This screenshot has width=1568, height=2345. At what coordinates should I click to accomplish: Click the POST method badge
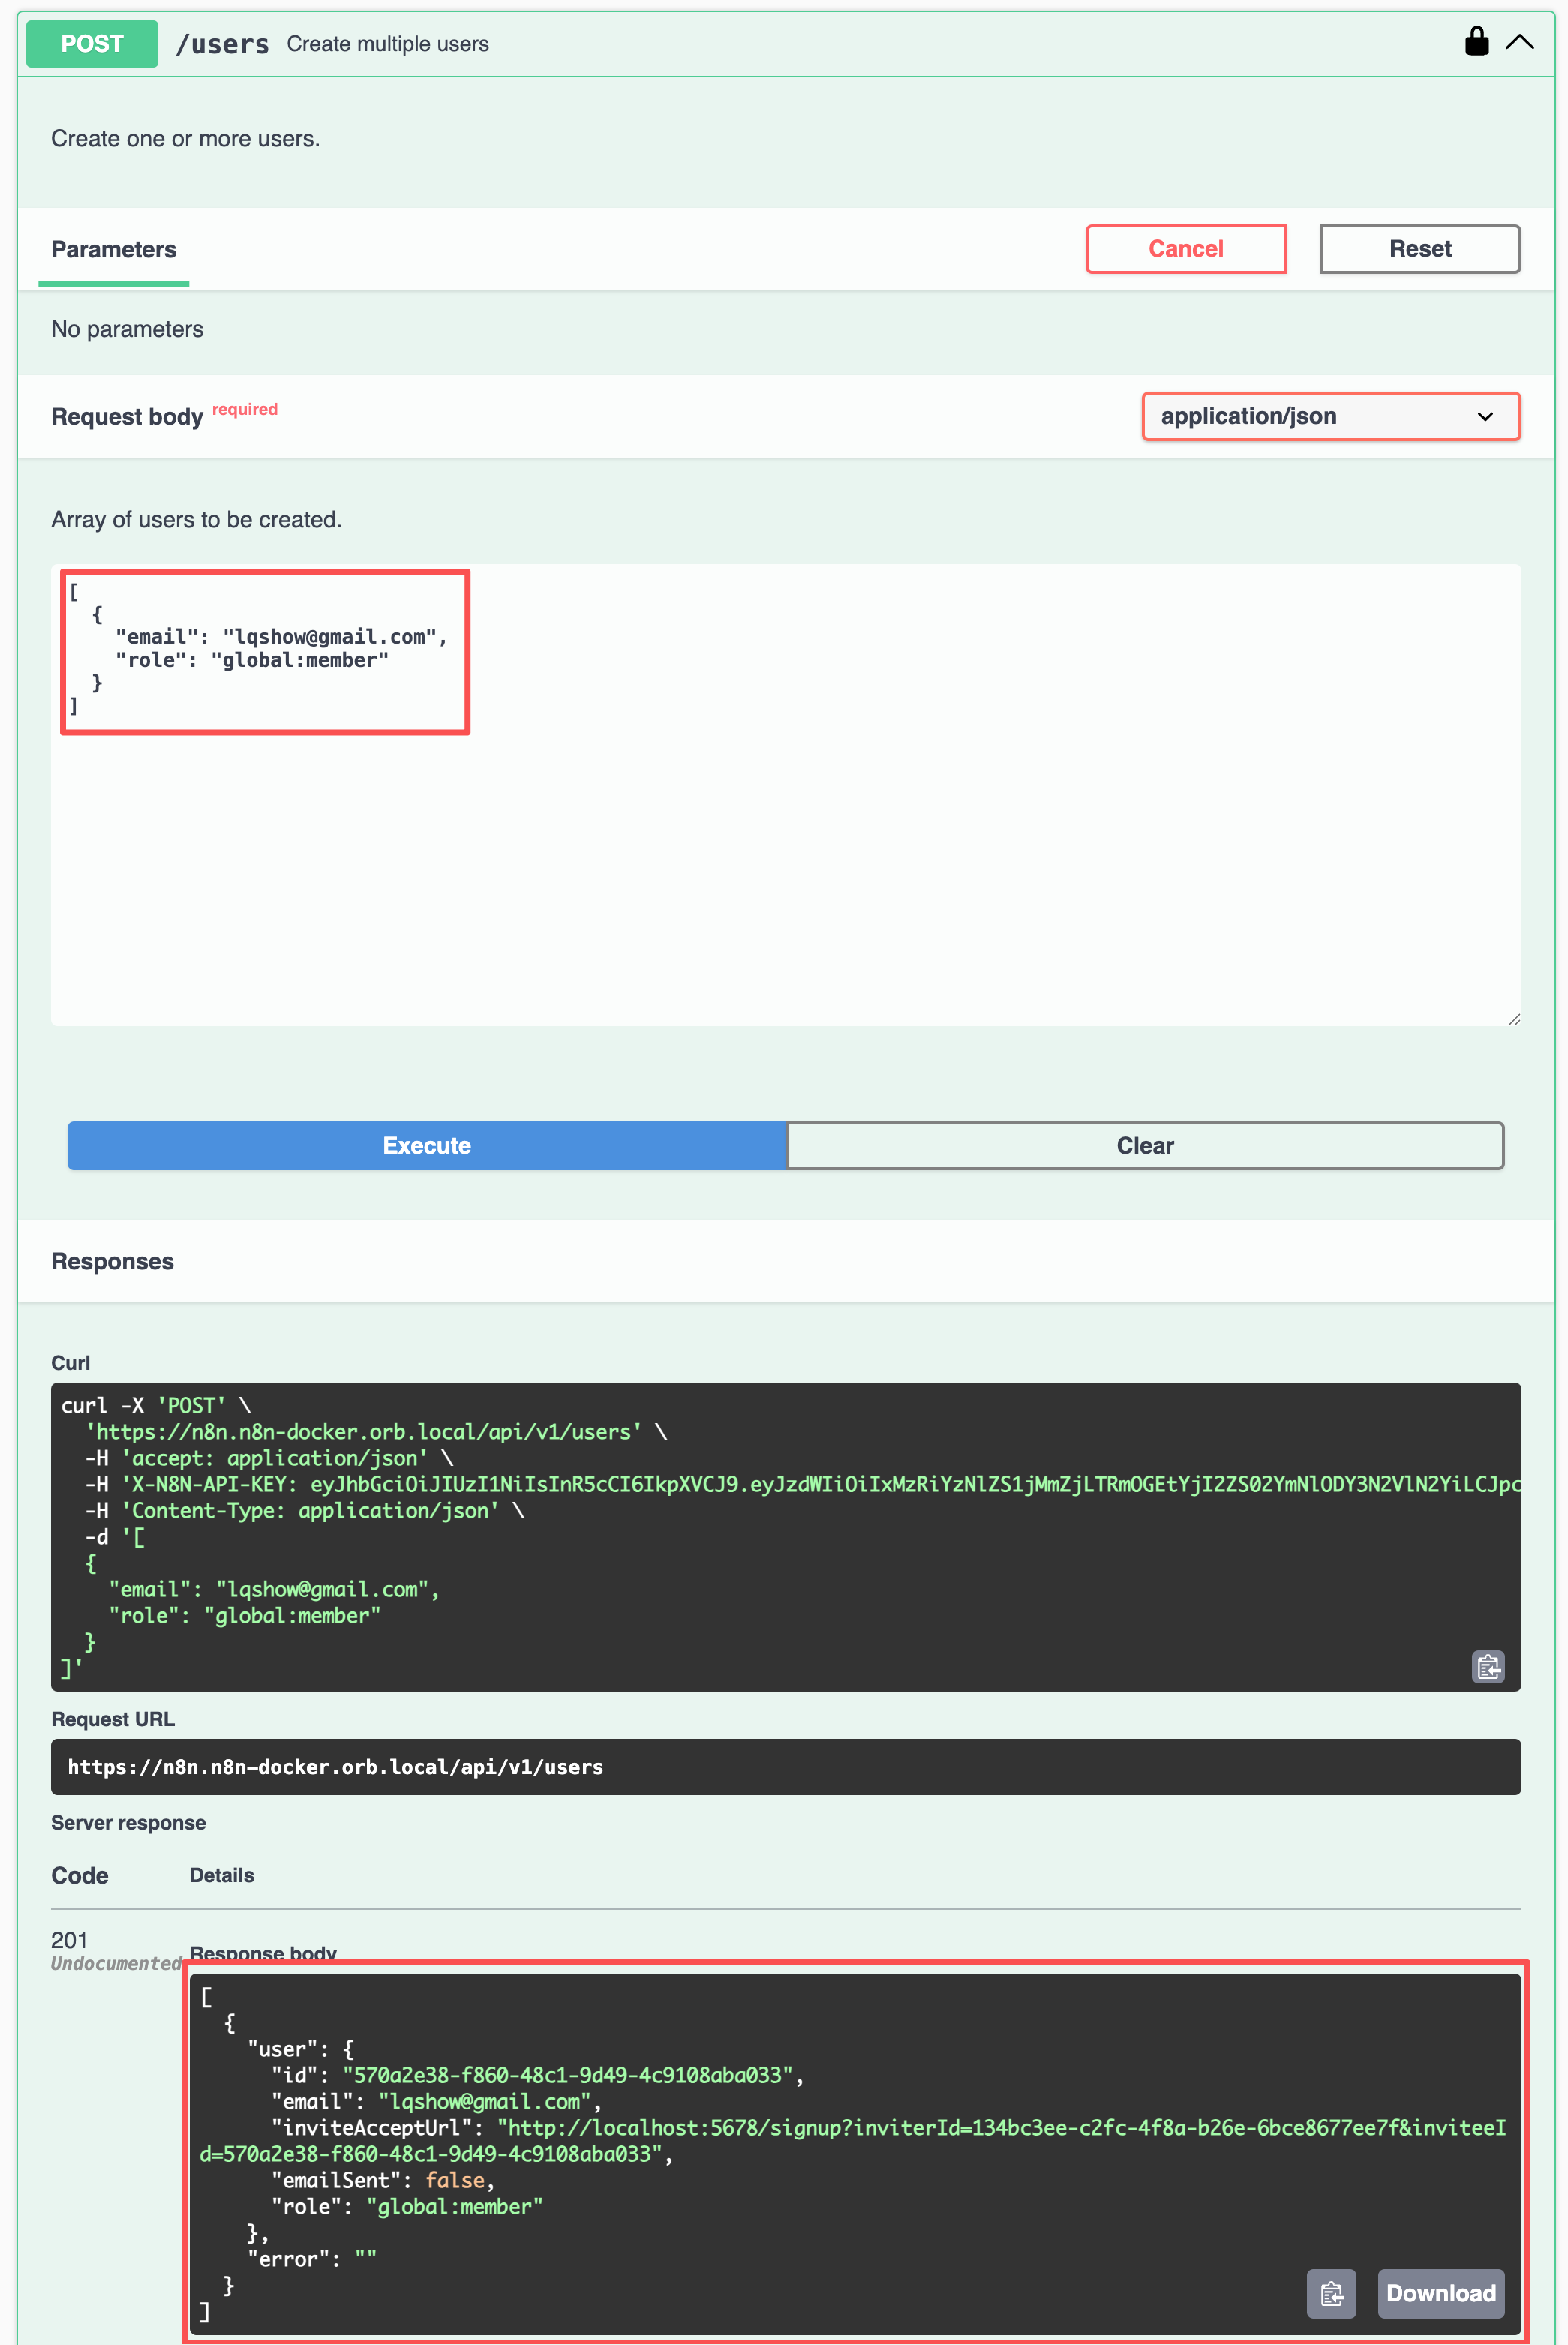point(92,44)
